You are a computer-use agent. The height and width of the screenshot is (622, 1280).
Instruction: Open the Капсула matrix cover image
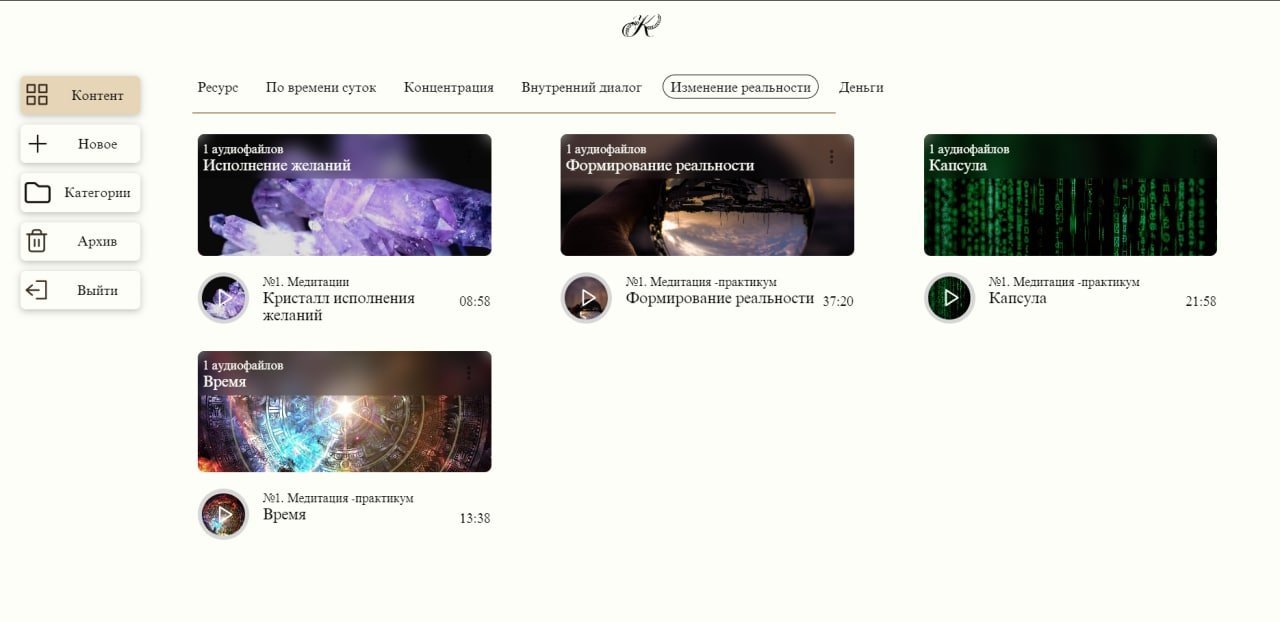point(1070,195)
